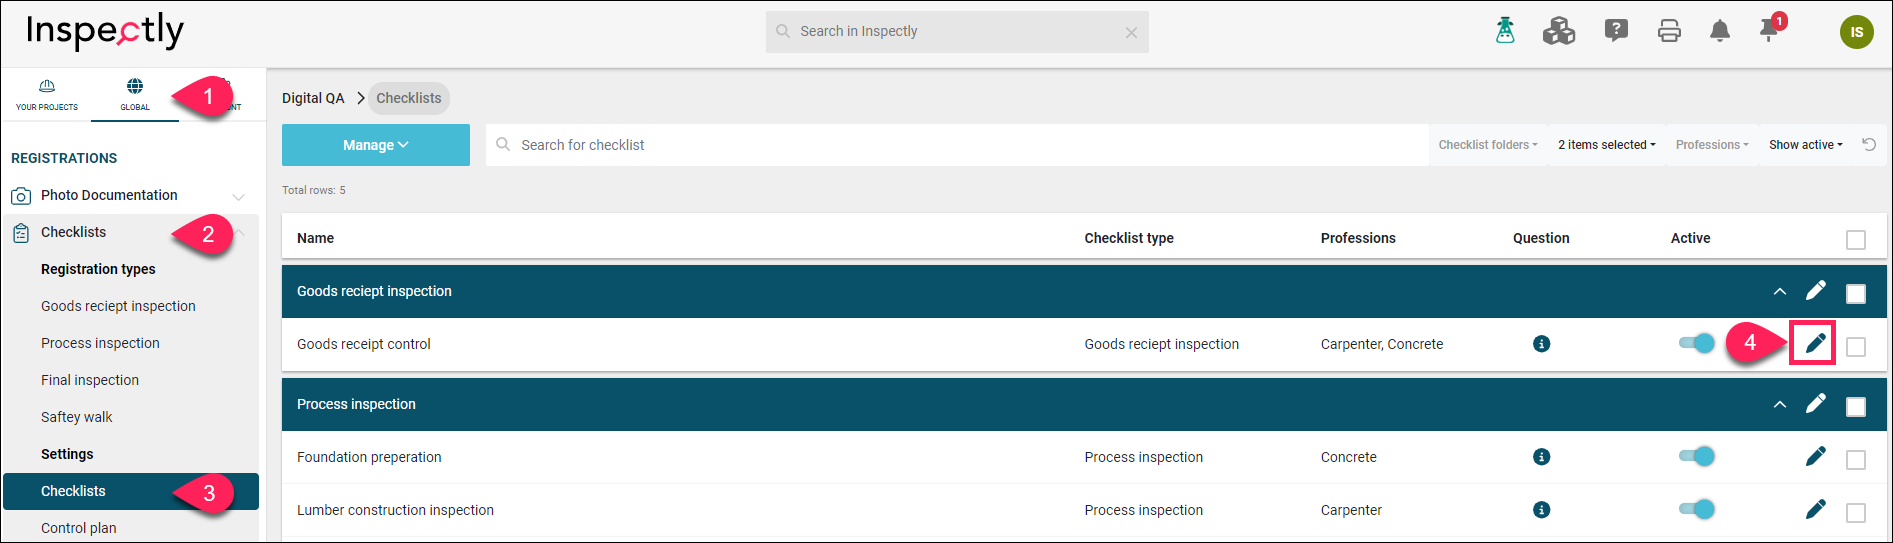The height and width of the screenshot is (543, 1893).
Task: Open Saftey walk in sidebar
Action: point(77,417)
